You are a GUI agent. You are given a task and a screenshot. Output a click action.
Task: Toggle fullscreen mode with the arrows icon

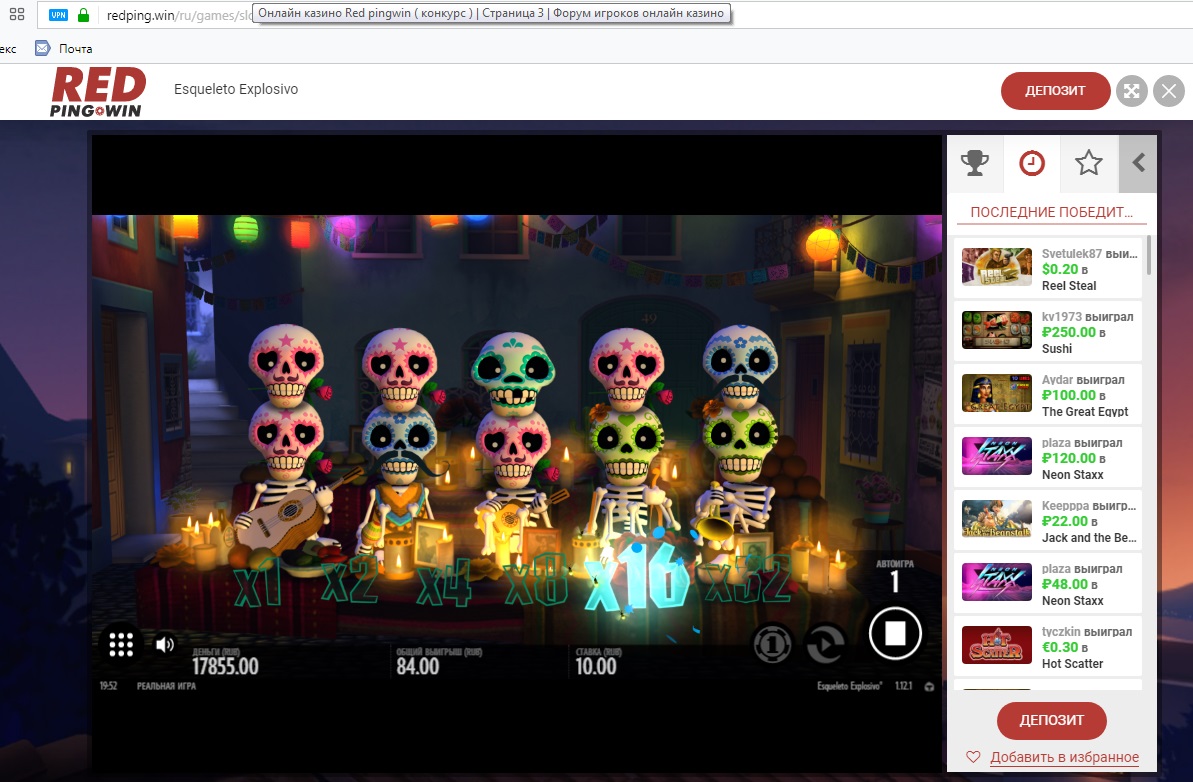[x=1131, y=91]
